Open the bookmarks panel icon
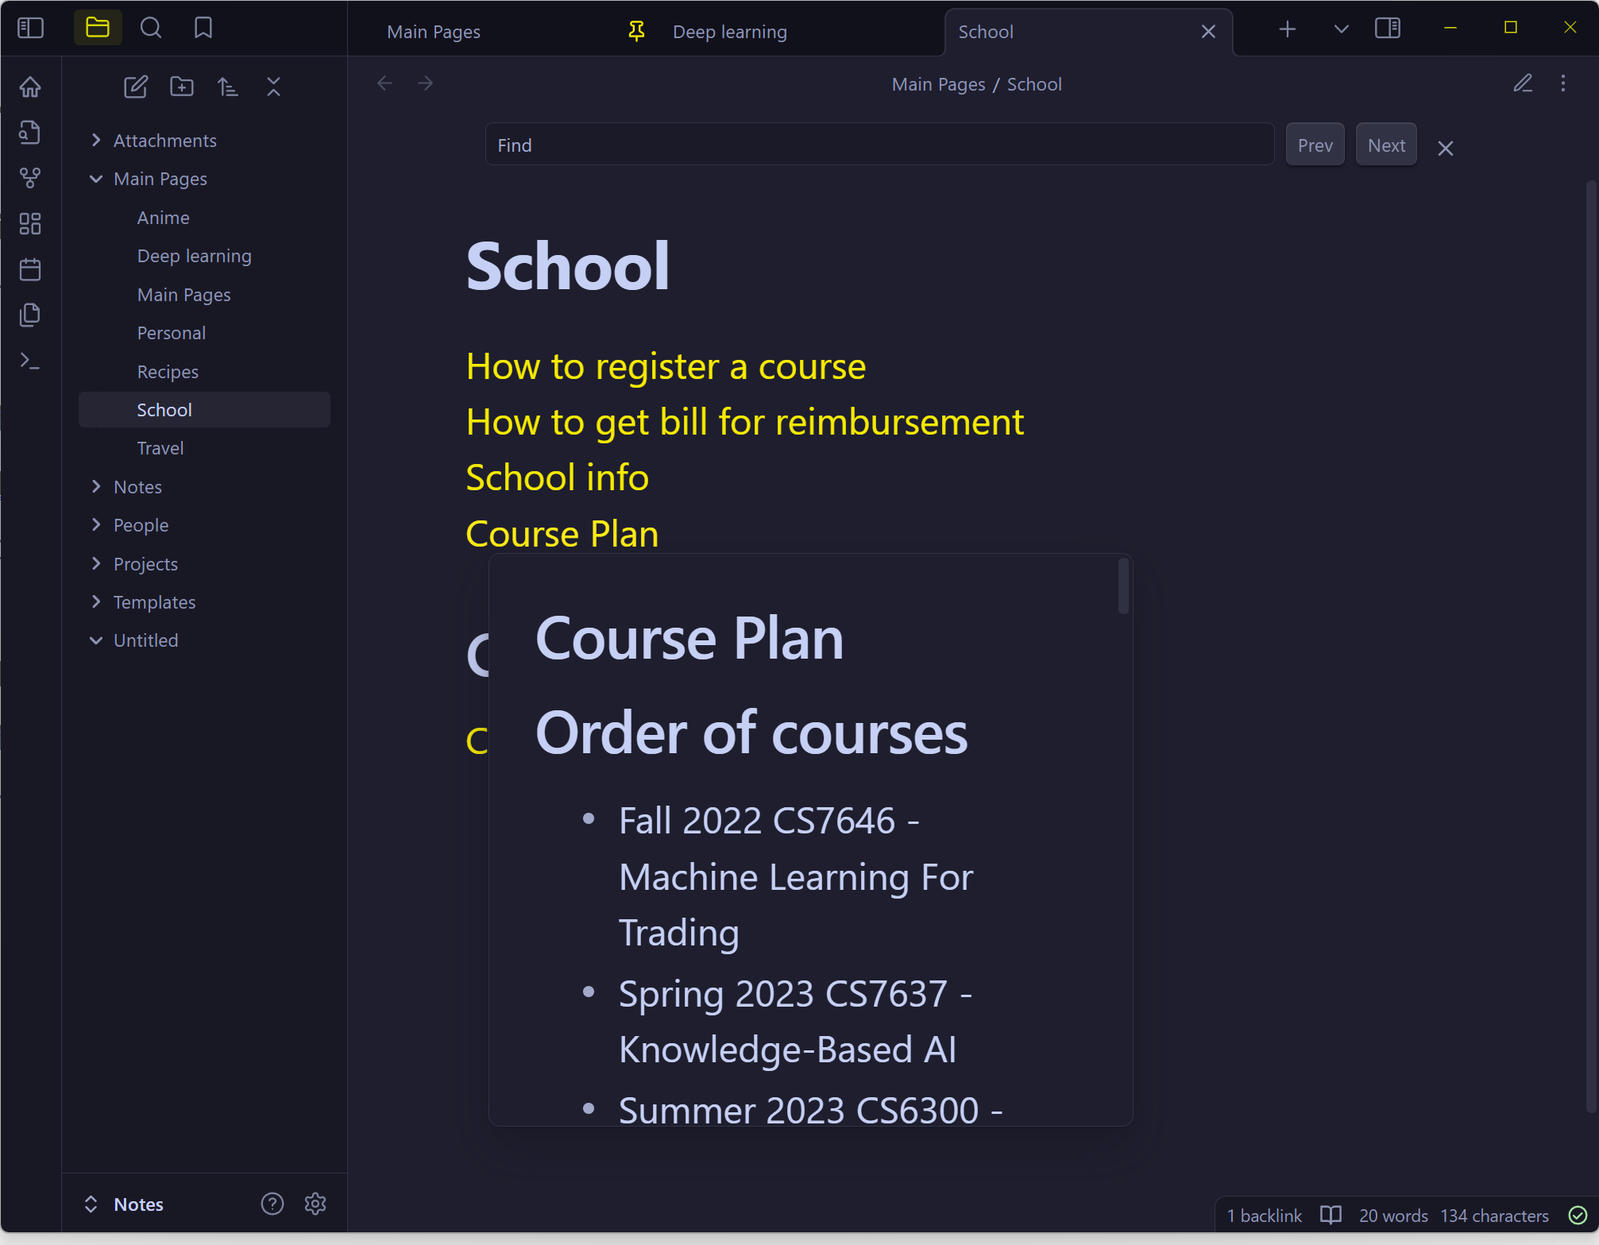This screenshot has height=1245, width=1599. [203, 28]
